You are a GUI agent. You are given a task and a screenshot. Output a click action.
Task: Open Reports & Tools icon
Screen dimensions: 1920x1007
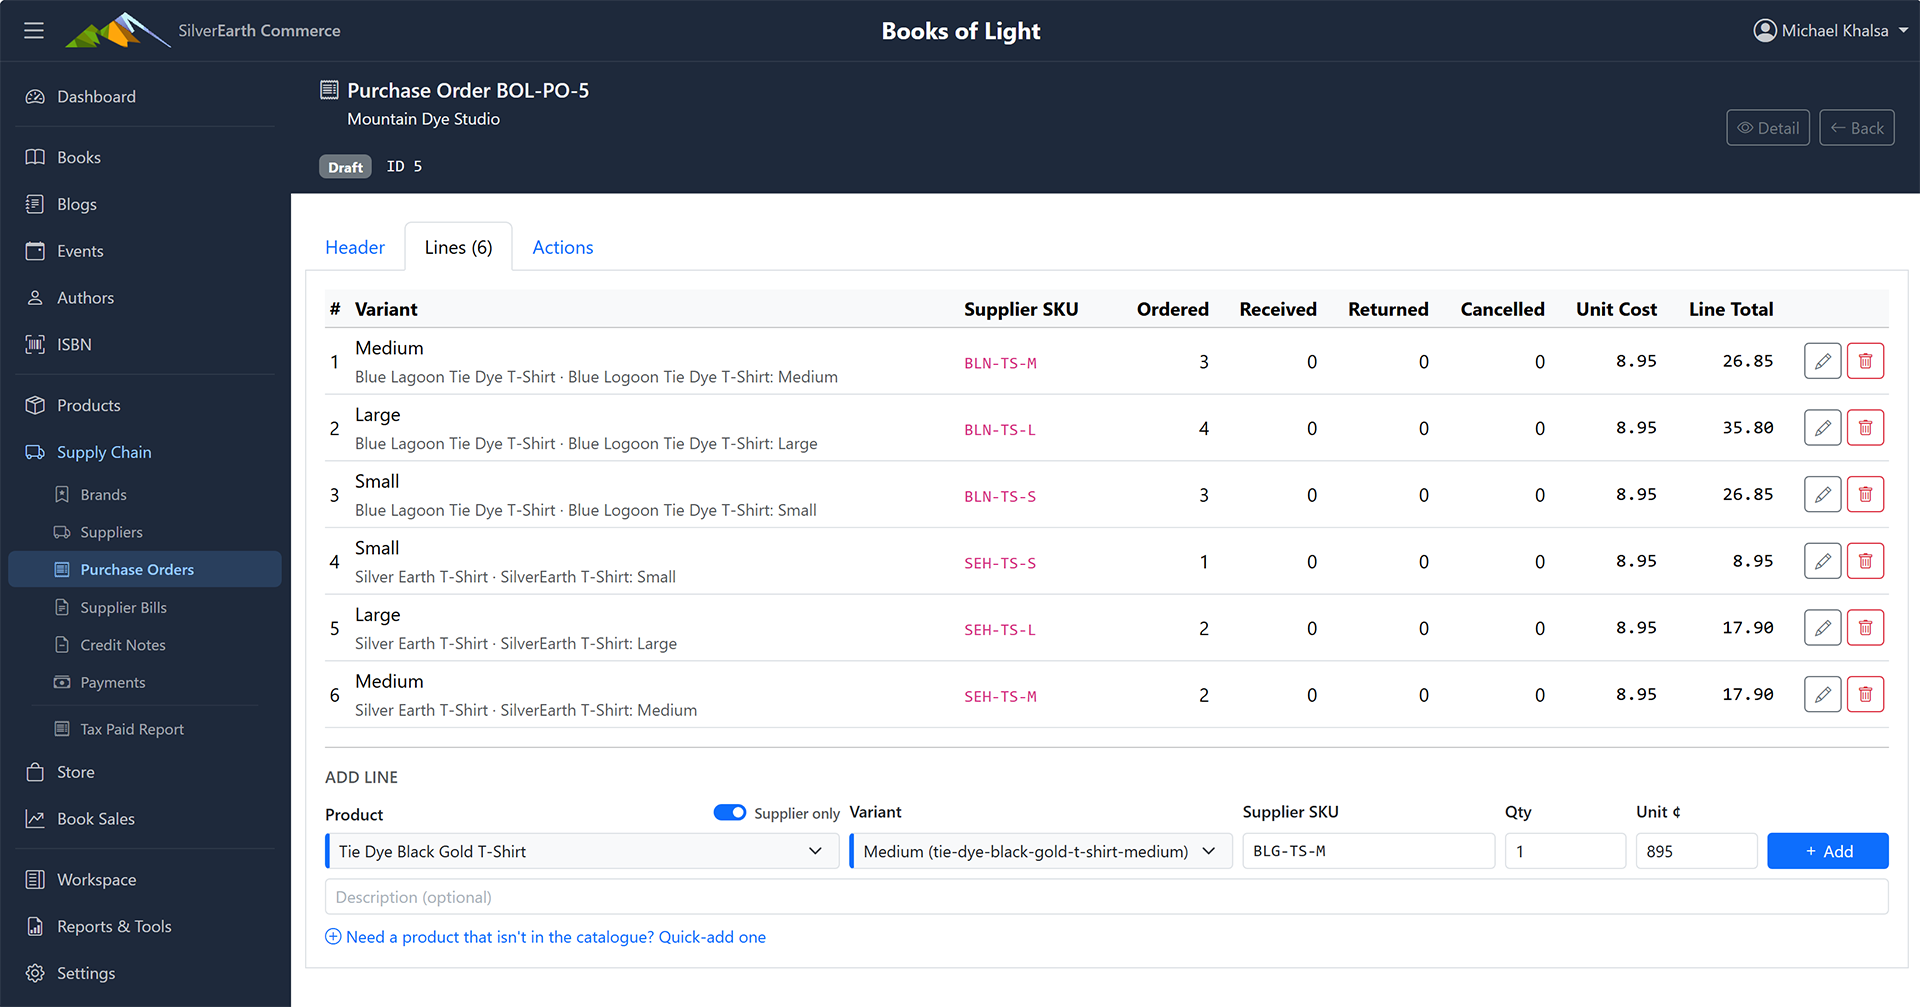[35, 927]
